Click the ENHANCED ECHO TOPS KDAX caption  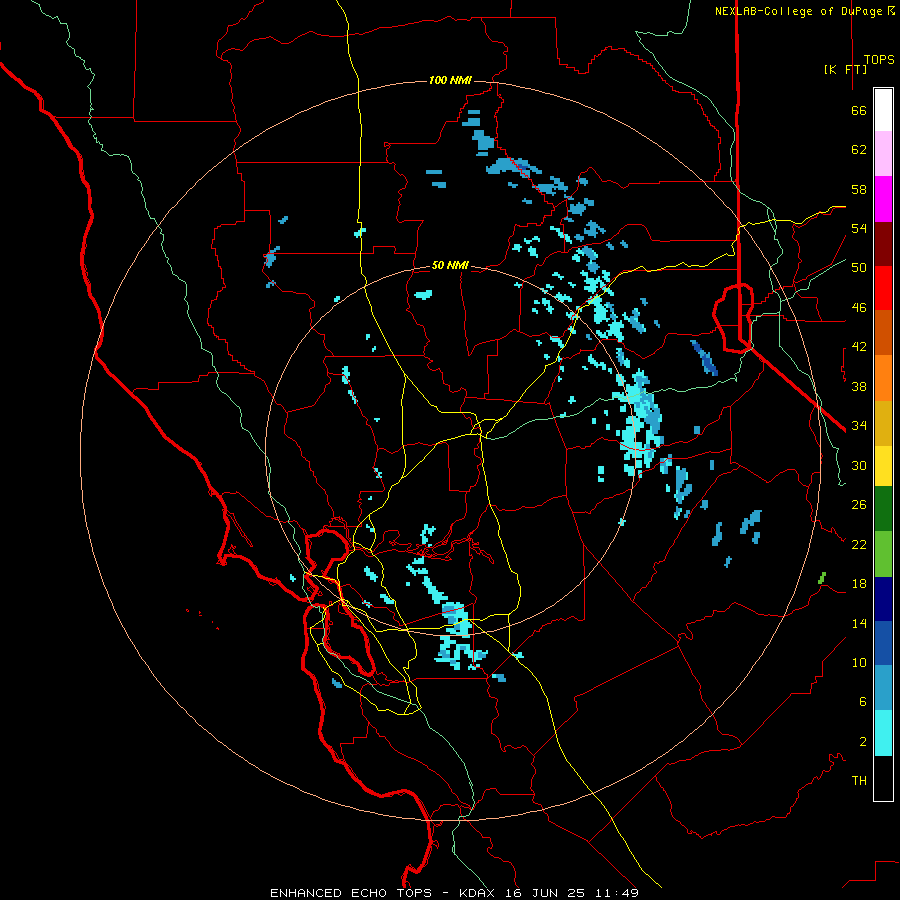tap(454, 893)
